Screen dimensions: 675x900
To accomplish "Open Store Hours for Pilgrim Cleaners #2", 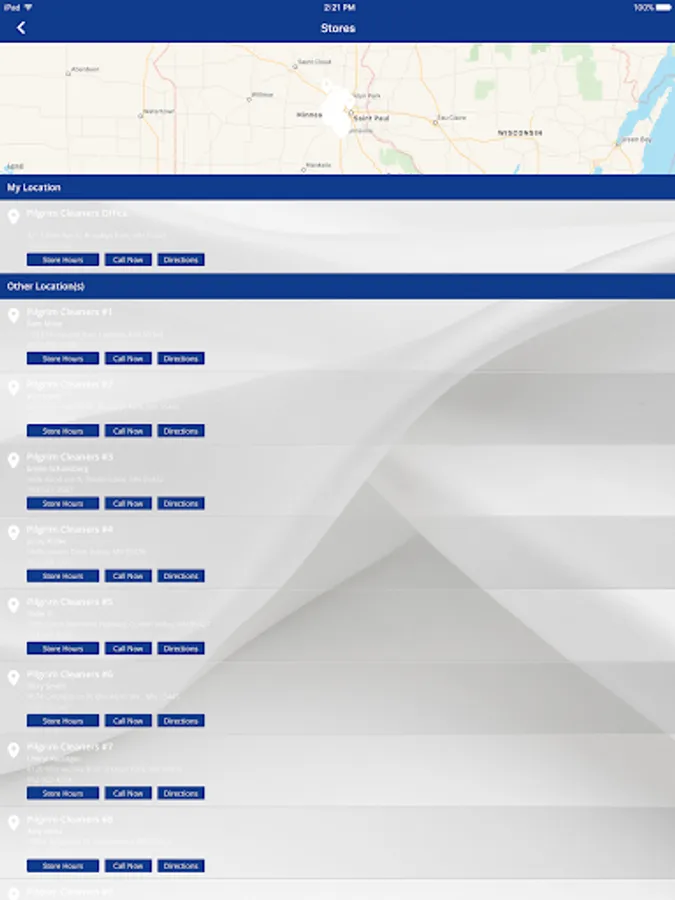I will [x=63, y=430].
